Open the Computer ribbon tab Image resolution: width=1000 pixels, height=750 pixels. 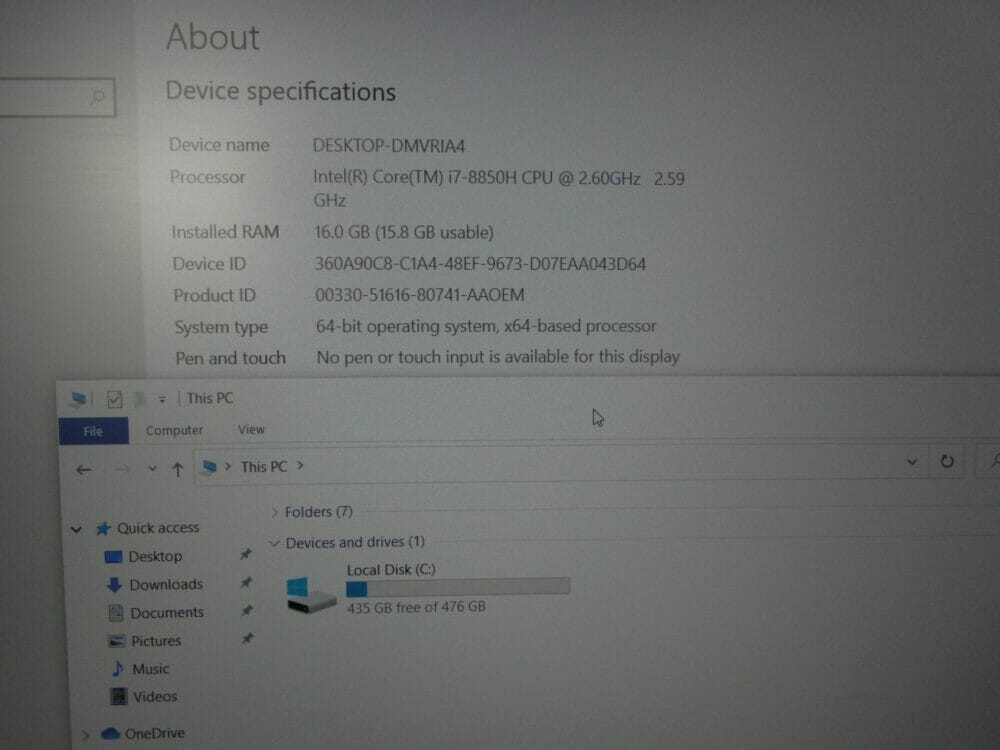[x=174, y=430]
